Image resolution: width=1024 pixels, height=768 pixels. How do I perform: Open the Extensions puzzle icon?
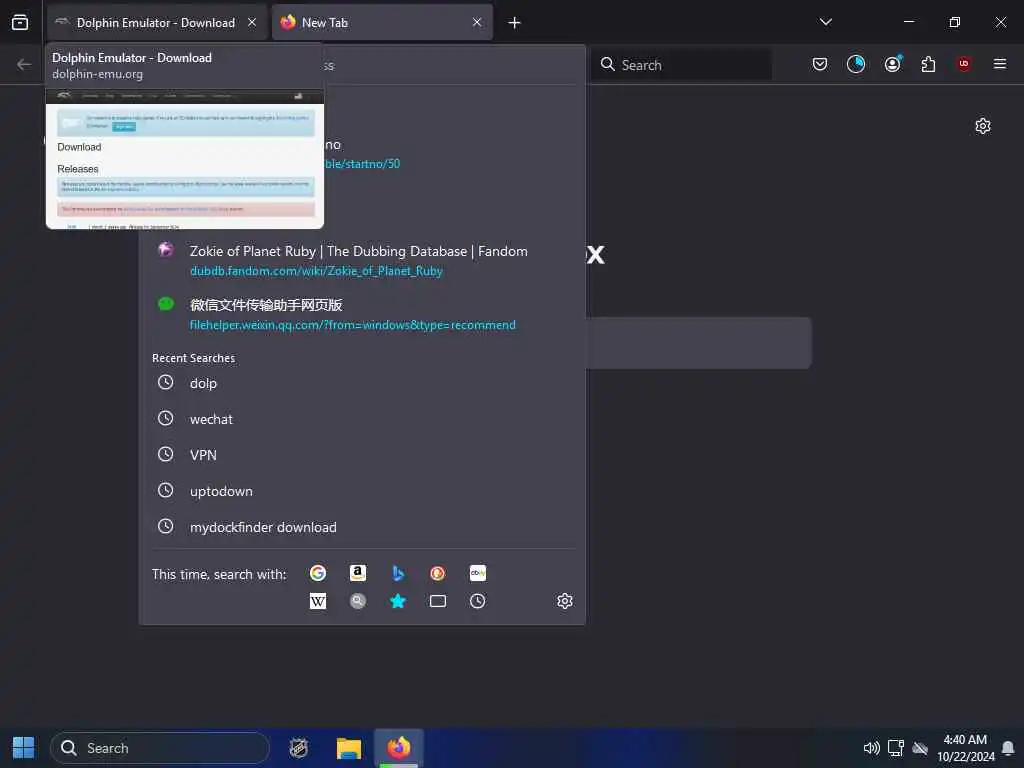tap(928, 64)
